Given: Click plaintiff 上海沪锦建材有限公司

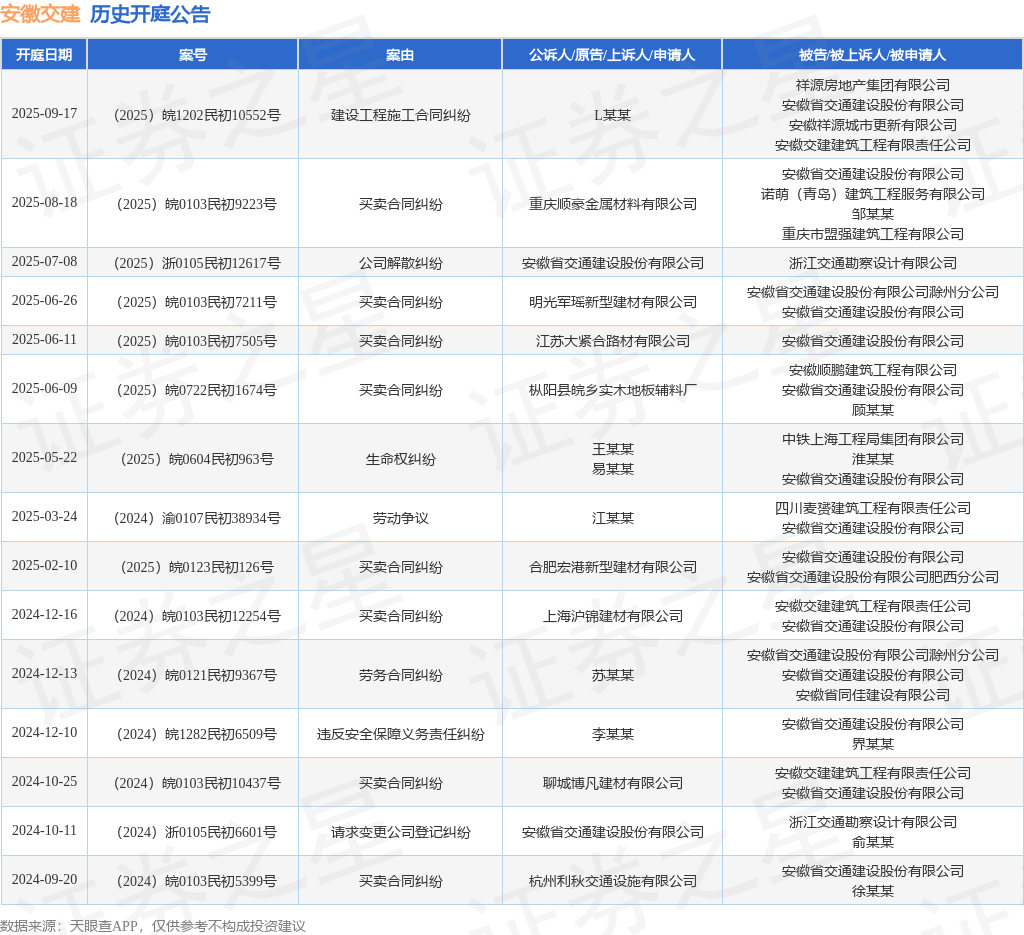Looking at the screenshot, I should click(x=613, y=616).
